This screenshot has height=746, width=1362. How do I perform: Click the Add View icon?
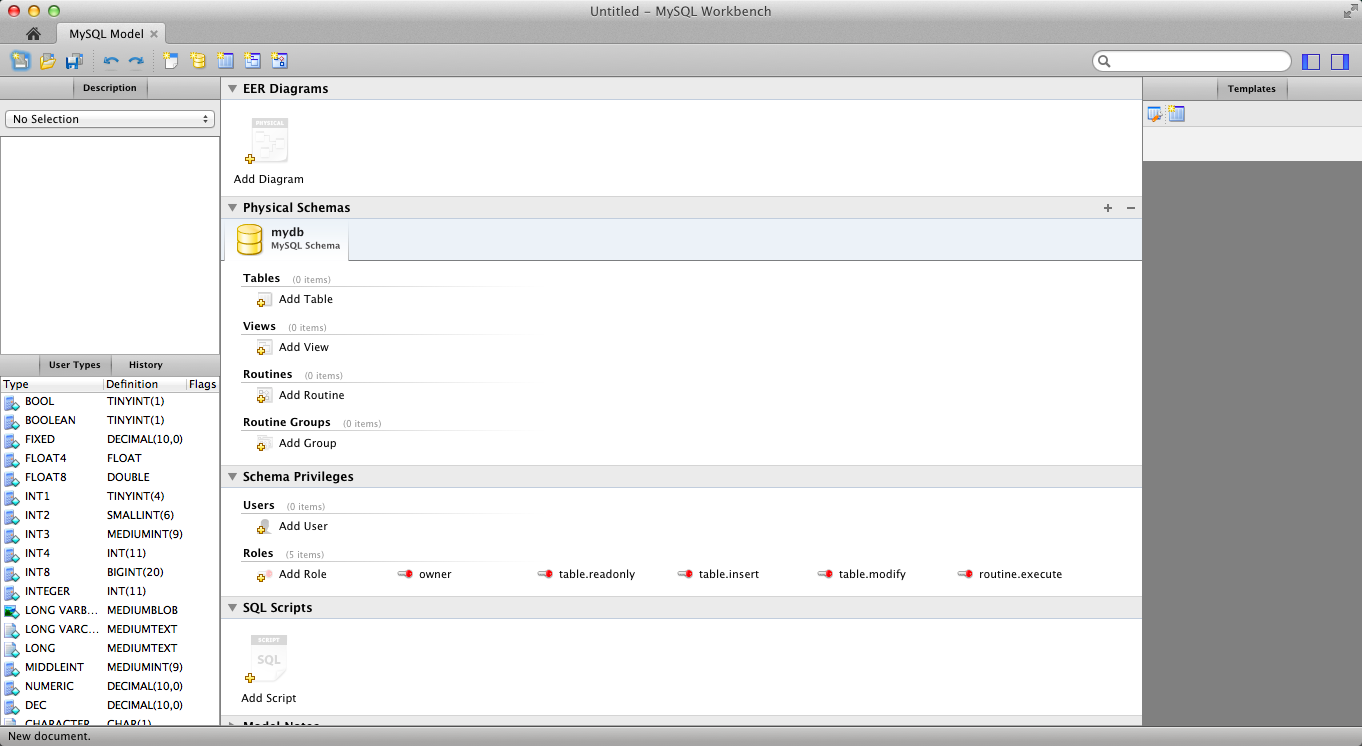tap(264, 348)
